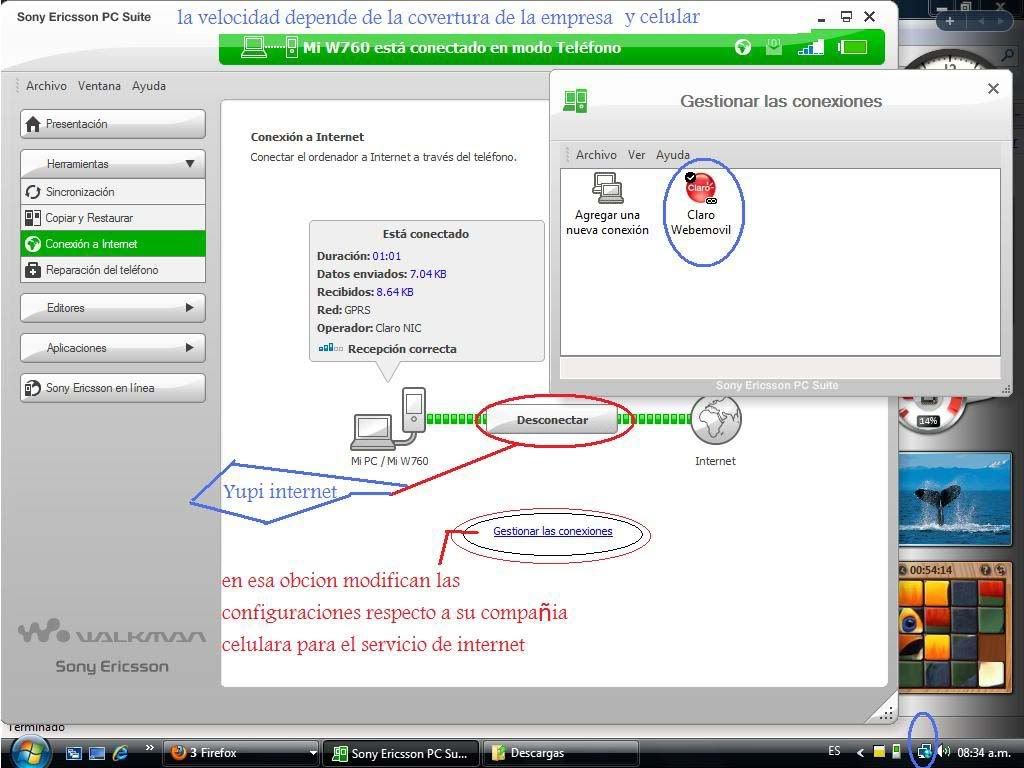Open the Ver menu
1024x768 pixels.
pyautogui.click(x=637, y=155)
